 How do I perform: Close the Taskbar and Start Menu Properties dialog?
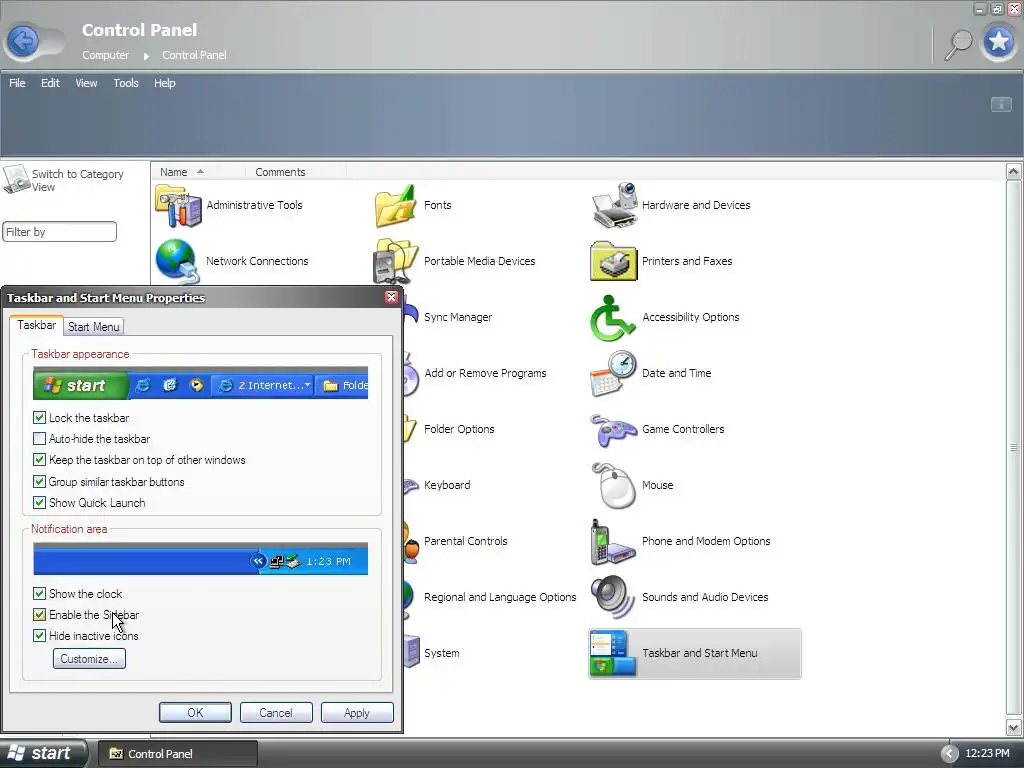pos(391,298)
